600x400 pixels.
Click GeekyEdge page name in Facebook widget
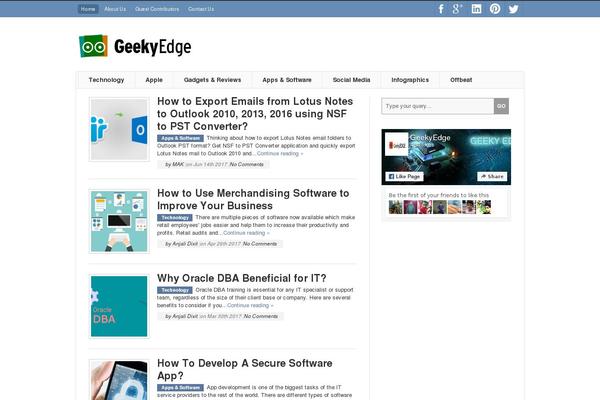(430, 138)
